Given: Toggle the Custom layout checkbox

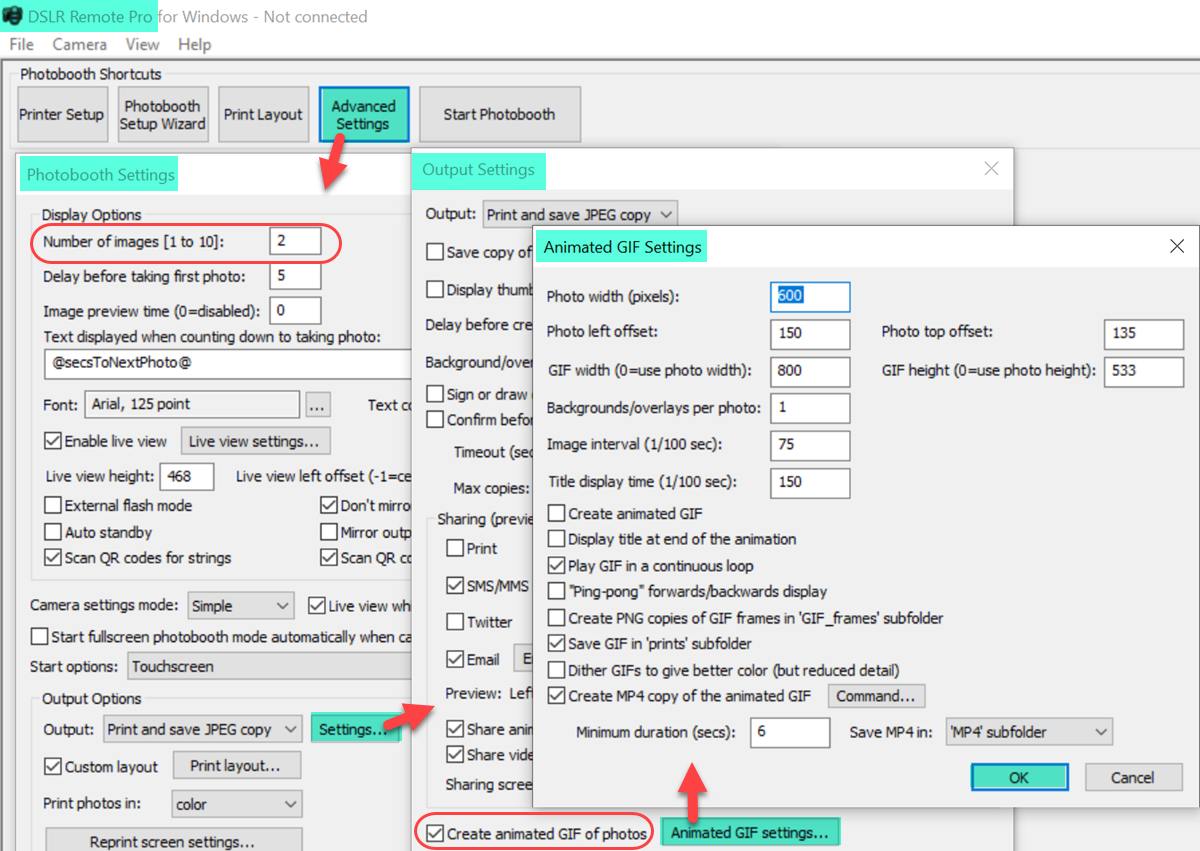Looking at the screenshot, I should tap(53, 767).
